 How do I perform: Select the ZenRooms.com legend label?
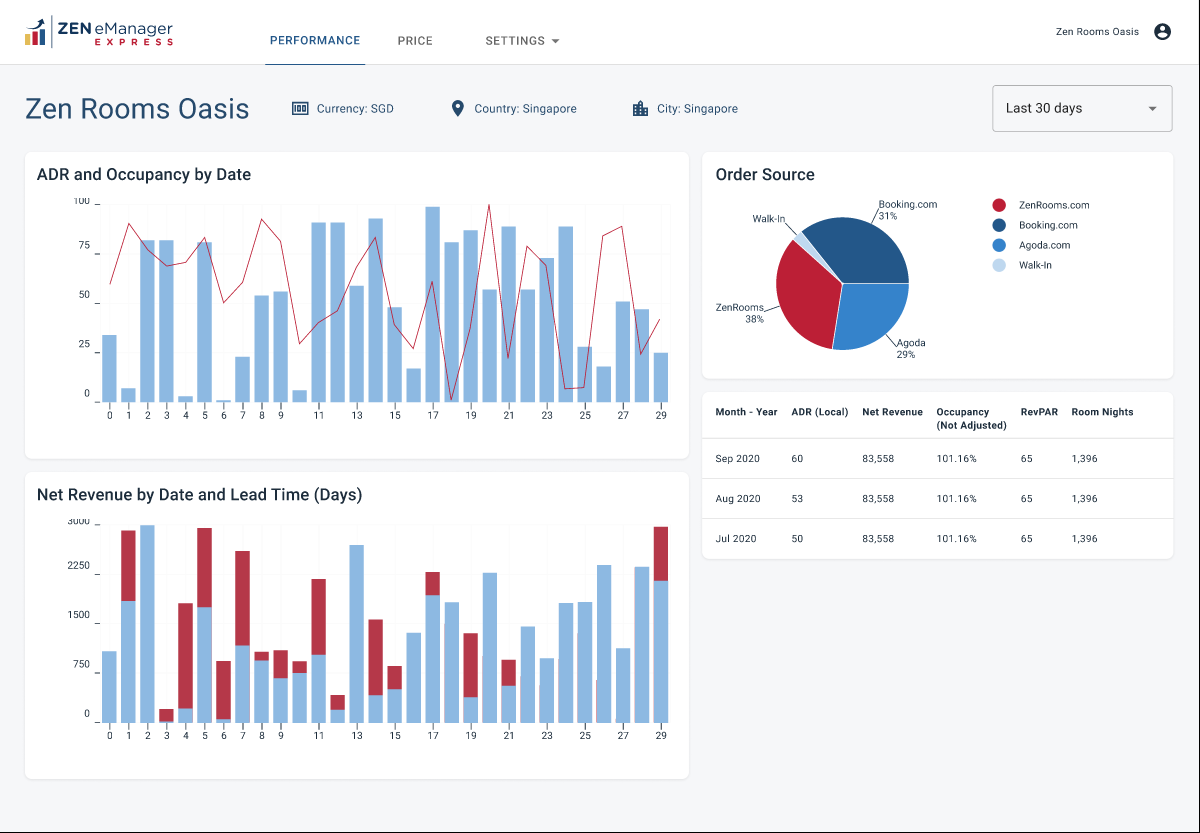(x=1054, y=205)
